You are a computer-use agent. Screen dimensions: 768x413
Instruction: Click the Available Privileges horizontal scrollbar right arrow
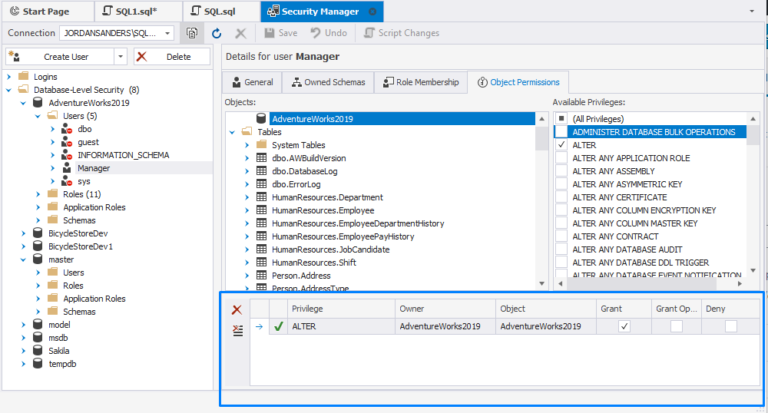pyautogui.click(x=740, y=284)
